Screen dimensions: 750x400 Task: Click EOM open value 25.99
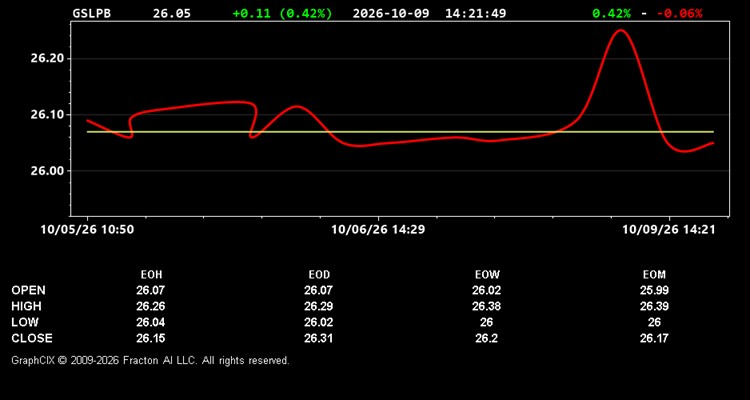pos(654,290)
